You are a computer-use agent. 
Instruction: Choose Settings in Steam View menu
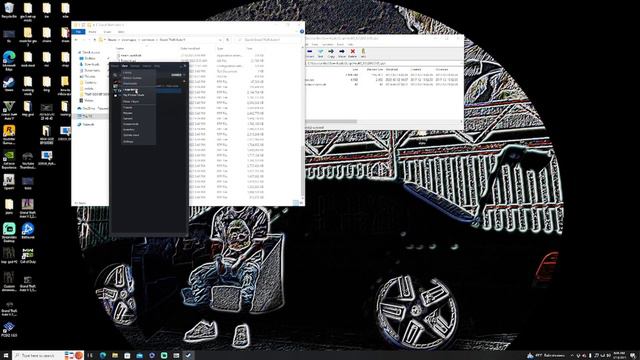(128, 141)
